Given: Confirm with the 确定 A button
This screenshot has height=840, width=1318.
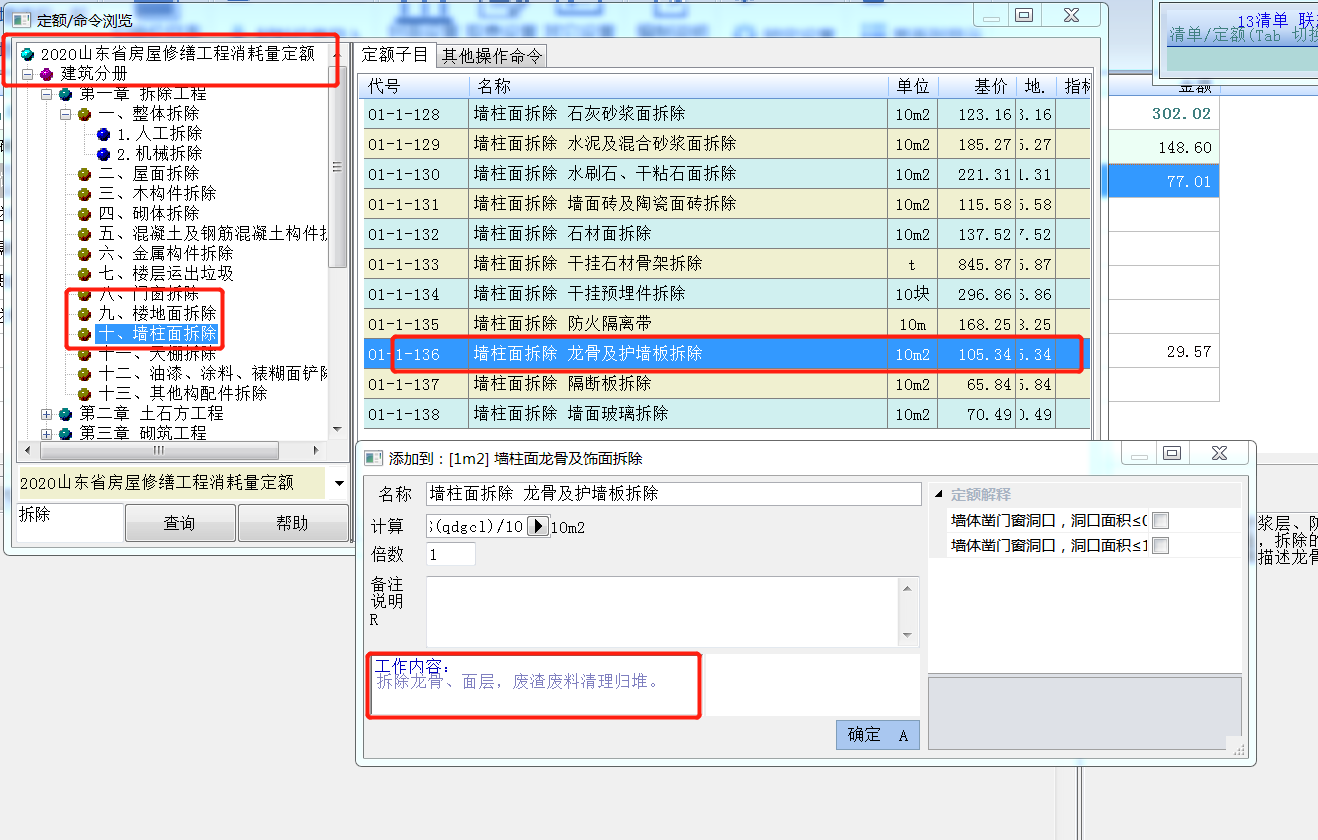Looking at the screenshot, I should pyautogui.click(x=877, y=735).
